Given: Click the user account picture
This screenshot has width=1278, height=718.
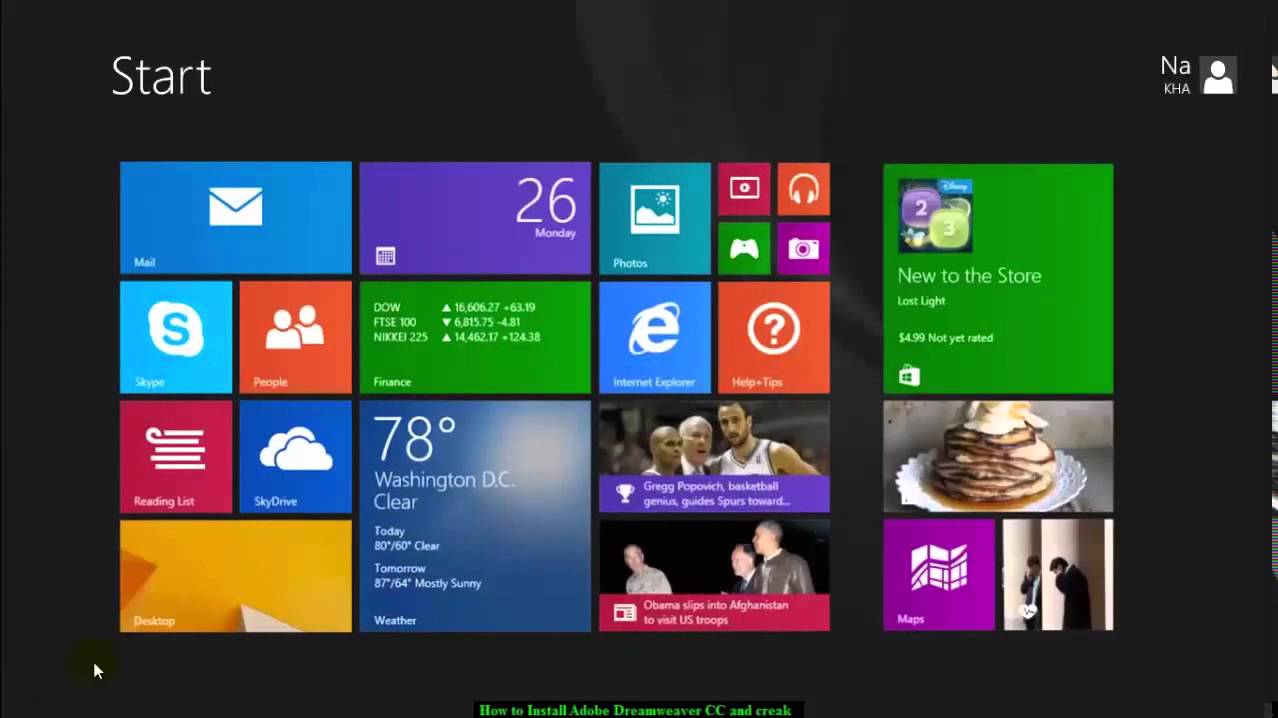Looking at the screenshot, I should pos(1218,75).
